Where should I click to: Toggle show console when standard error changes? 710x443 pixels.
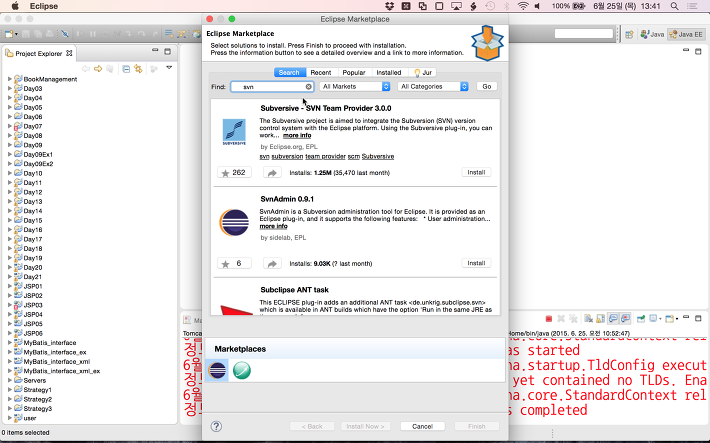(626, 319)
